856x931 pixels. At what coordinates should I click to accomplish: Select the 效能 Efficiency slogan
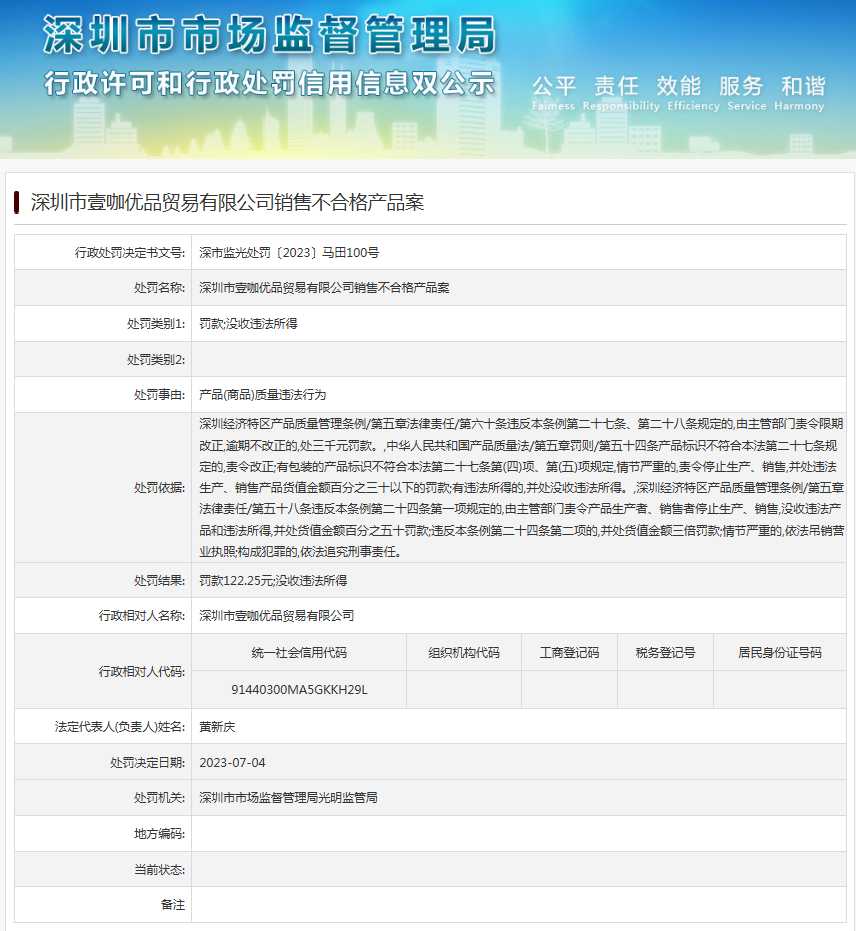click(693, 93)
